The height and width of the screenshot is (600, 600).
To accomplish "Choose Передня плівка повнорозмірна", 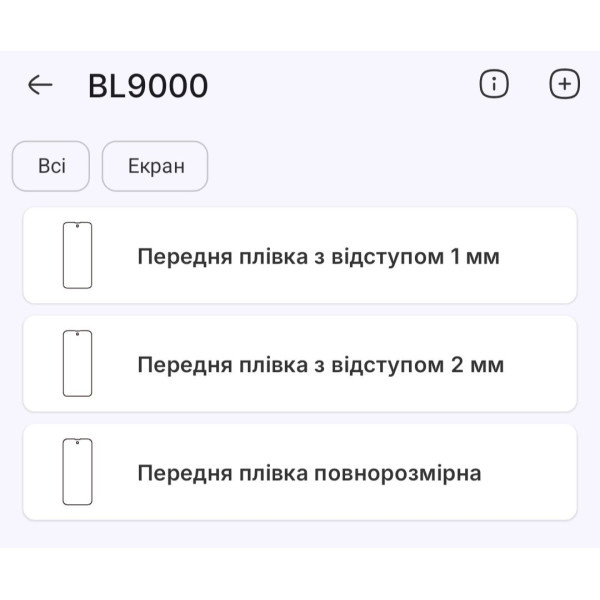I will pyautogui.click(x=309, y=473).
